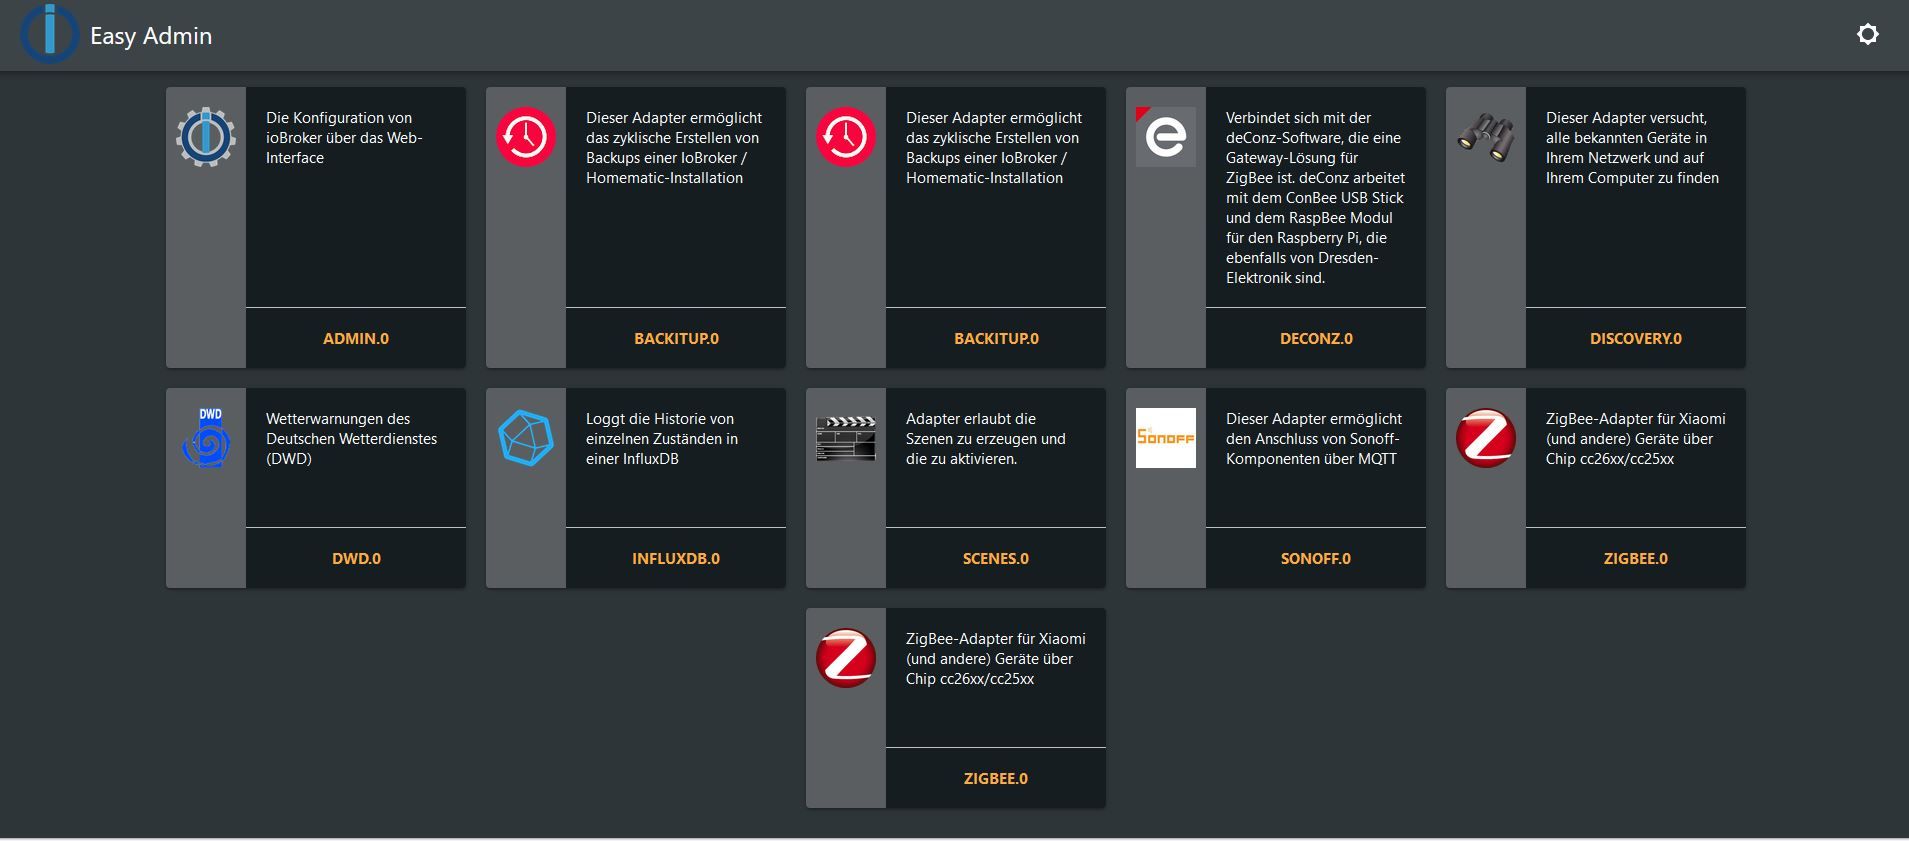Open the DECONZ.0 instance link
This screenshot has width=1909, height=841.
pyautogui.click(x=1316, y=339)
